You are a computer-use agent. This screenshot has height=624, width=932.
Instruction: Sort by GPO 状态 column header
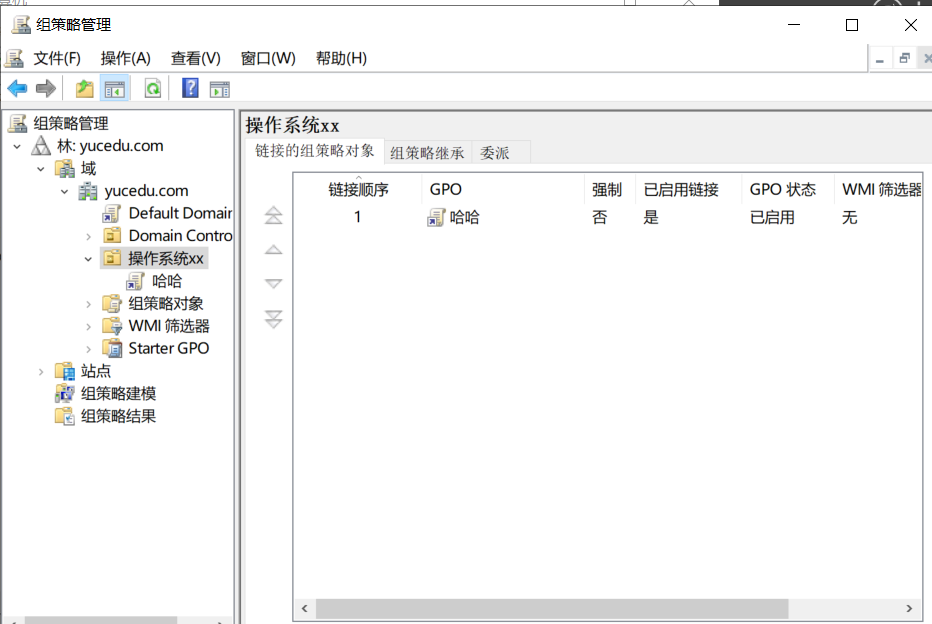coord(788,190)
